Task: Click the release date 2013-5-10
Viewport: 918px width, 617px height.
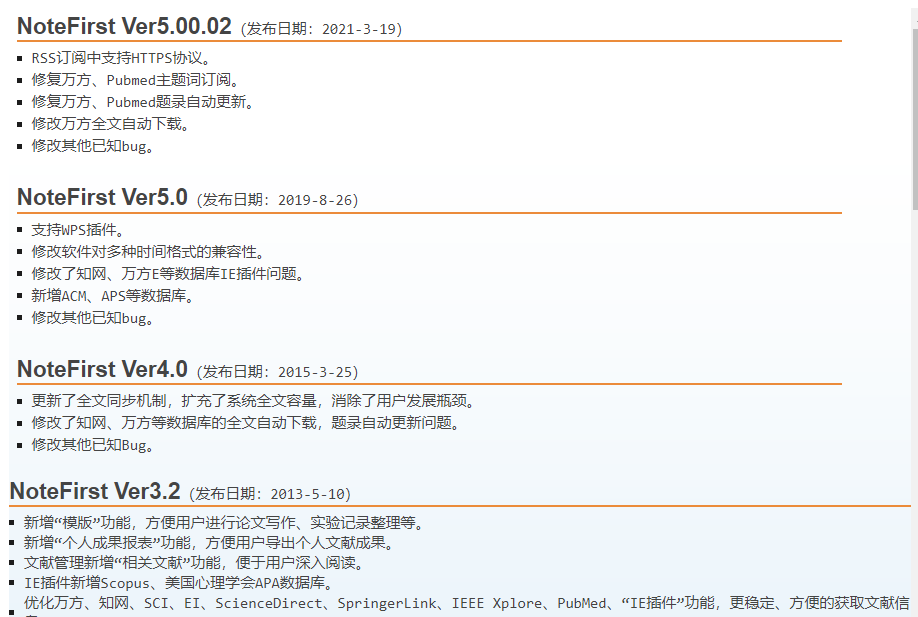Action: point(308,494)
